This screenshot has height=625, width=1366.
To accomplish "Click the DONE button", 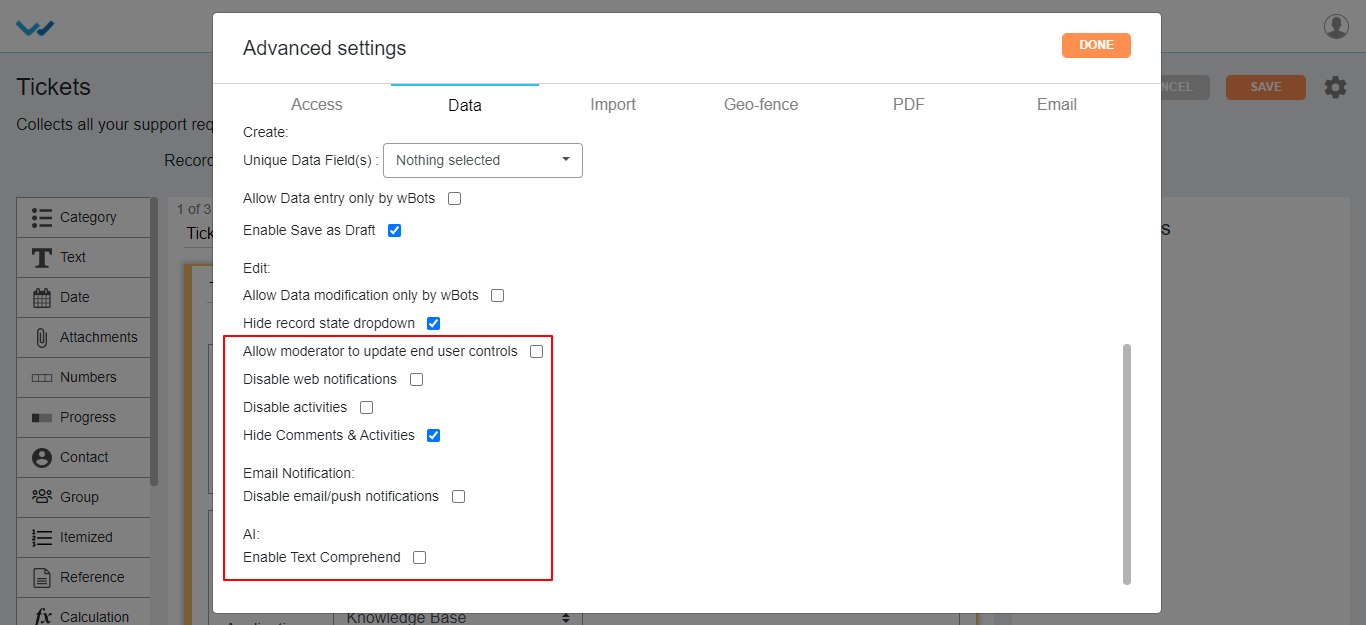I will tap(1096, 45).
